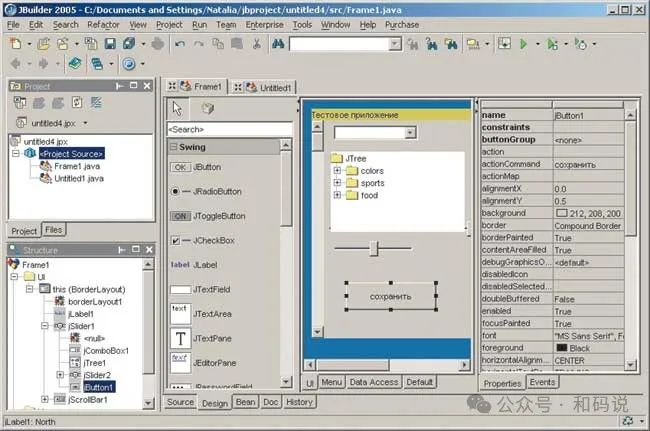Screen dimensions: 650x431
Task: Switch to the Events tab in the inspector
Action: coord(542,382)
